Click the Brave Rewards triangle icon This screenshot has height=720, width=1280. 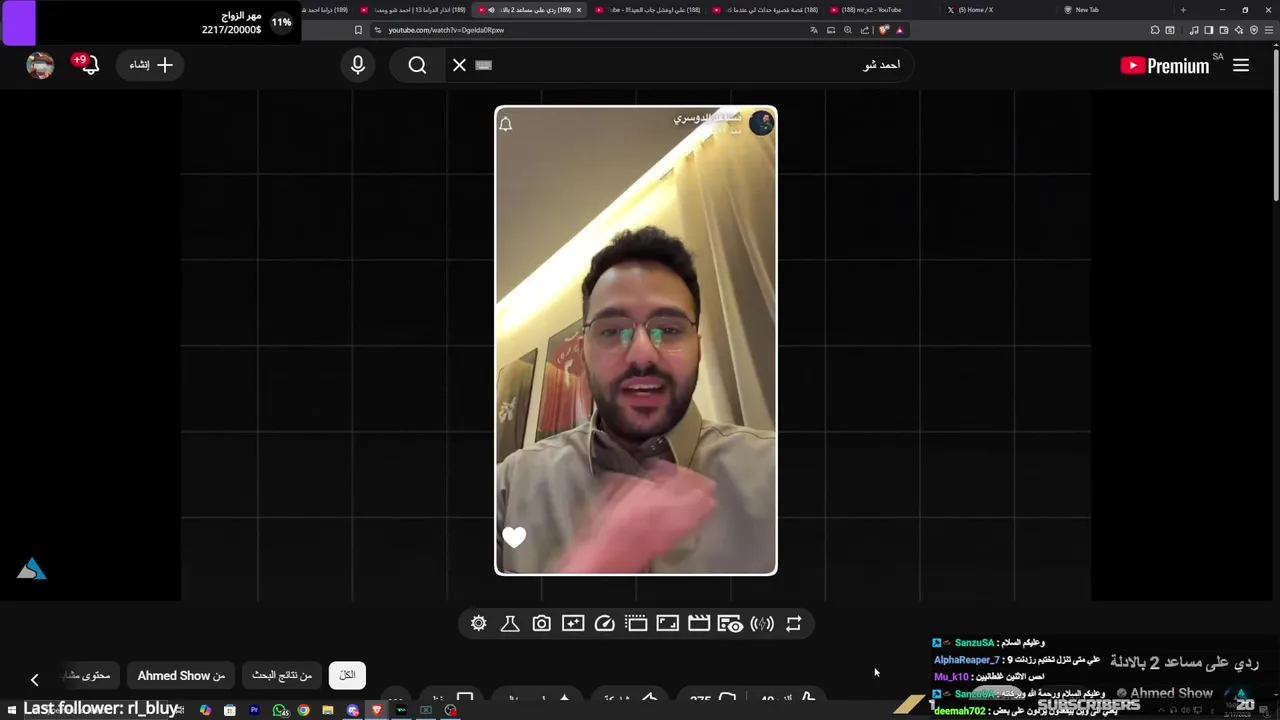[x=900, y=30]
